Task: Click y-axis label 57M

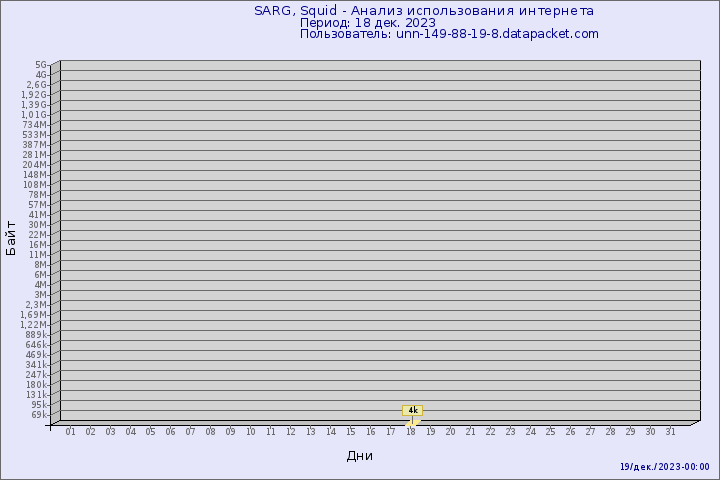Action: point(38,205)
